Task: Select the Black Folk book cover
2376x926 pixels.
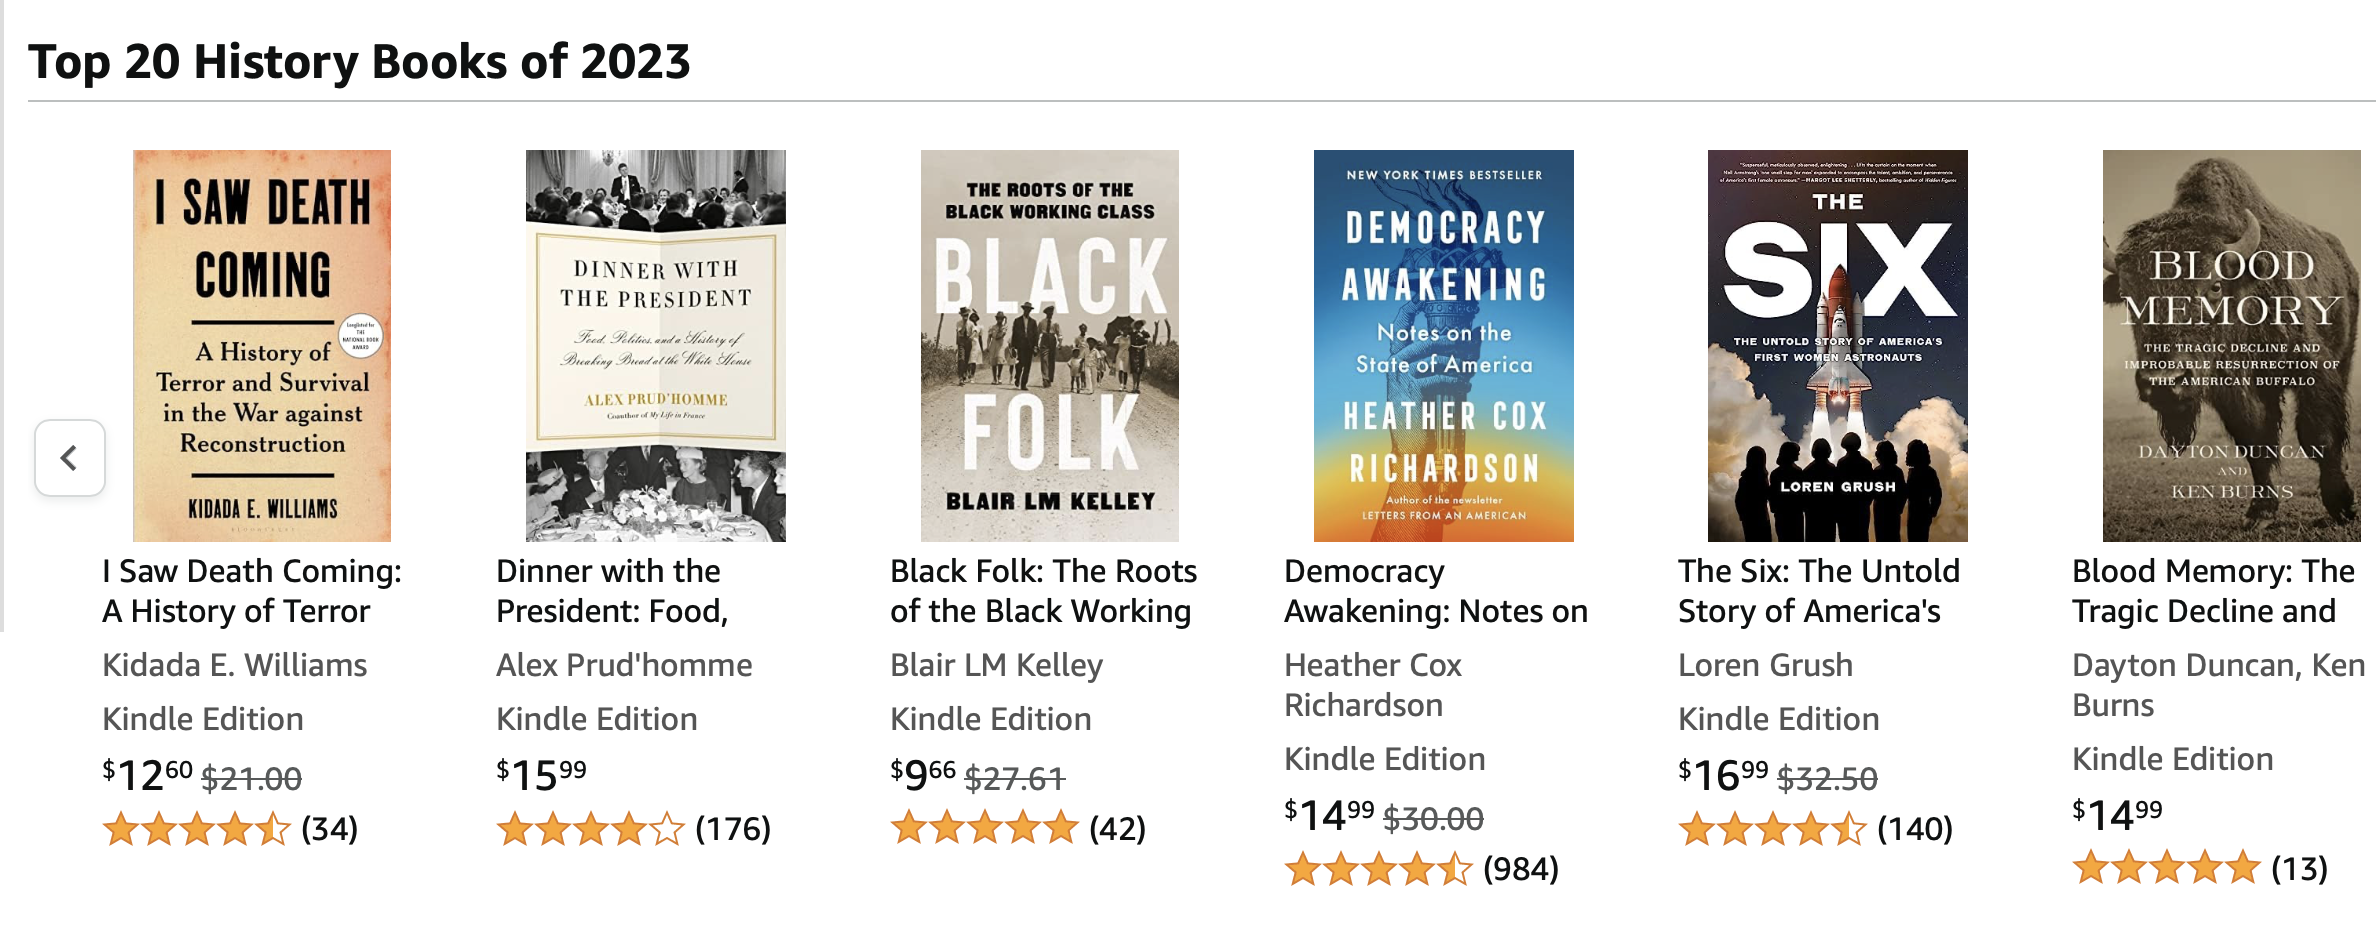Action: 1049,346
